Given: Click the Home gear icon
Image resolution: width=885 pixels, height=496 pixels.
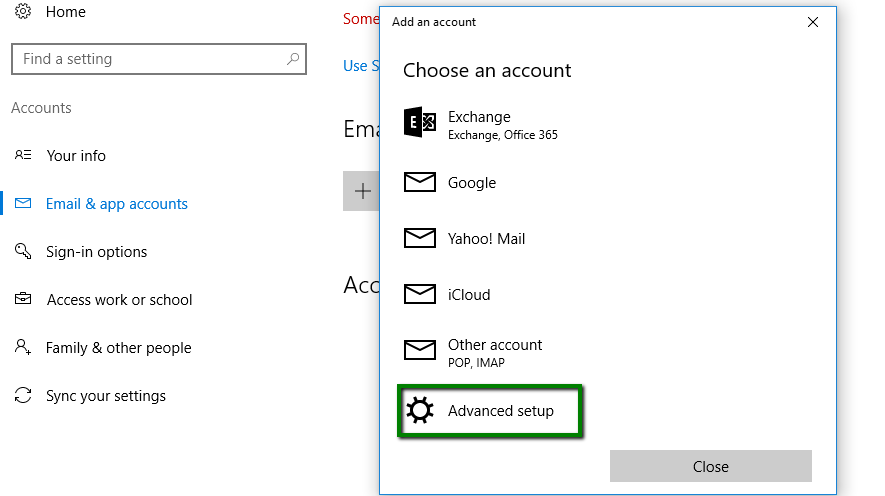Looking at the screenshot, I should pos(23,11).
